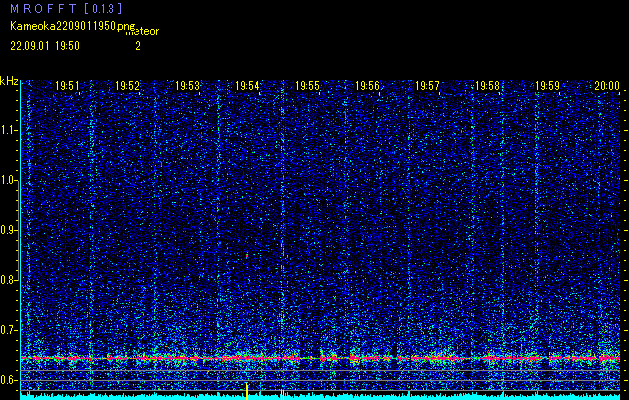Click the meteor label in header

142,32
